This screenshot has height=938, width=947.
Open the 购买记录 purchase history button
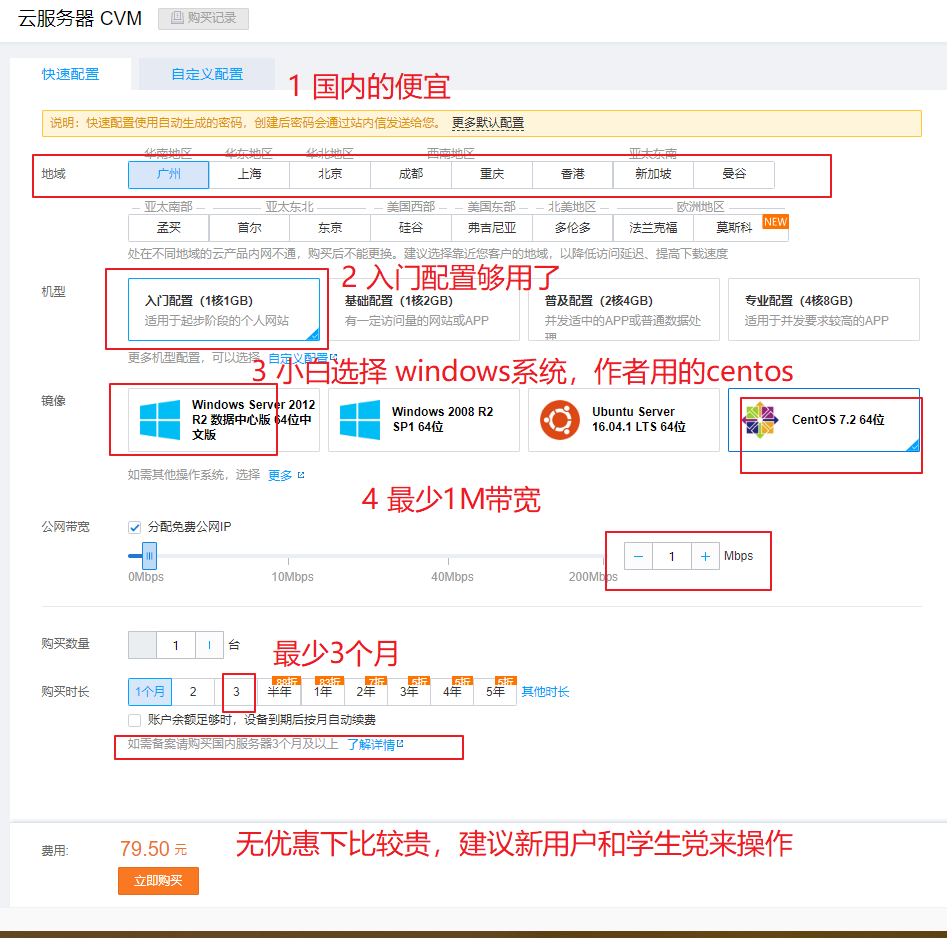(x=204, y=19)
